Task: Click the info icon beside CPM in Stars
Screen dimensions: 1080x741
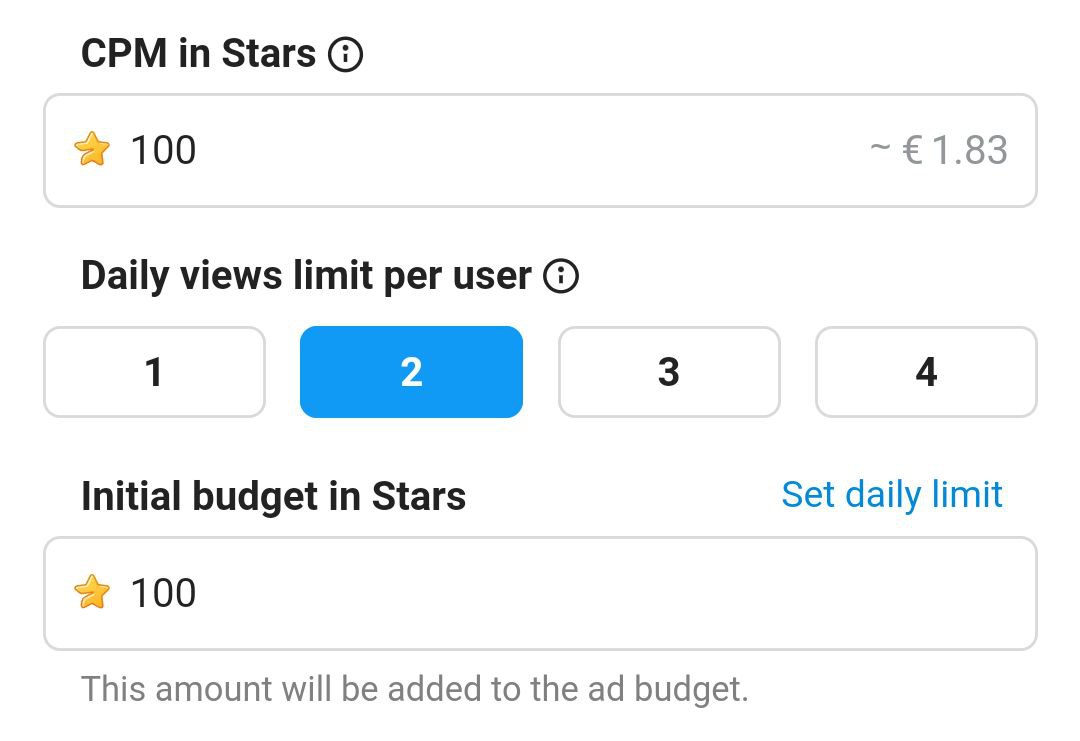Action: (x=345, y=55)
